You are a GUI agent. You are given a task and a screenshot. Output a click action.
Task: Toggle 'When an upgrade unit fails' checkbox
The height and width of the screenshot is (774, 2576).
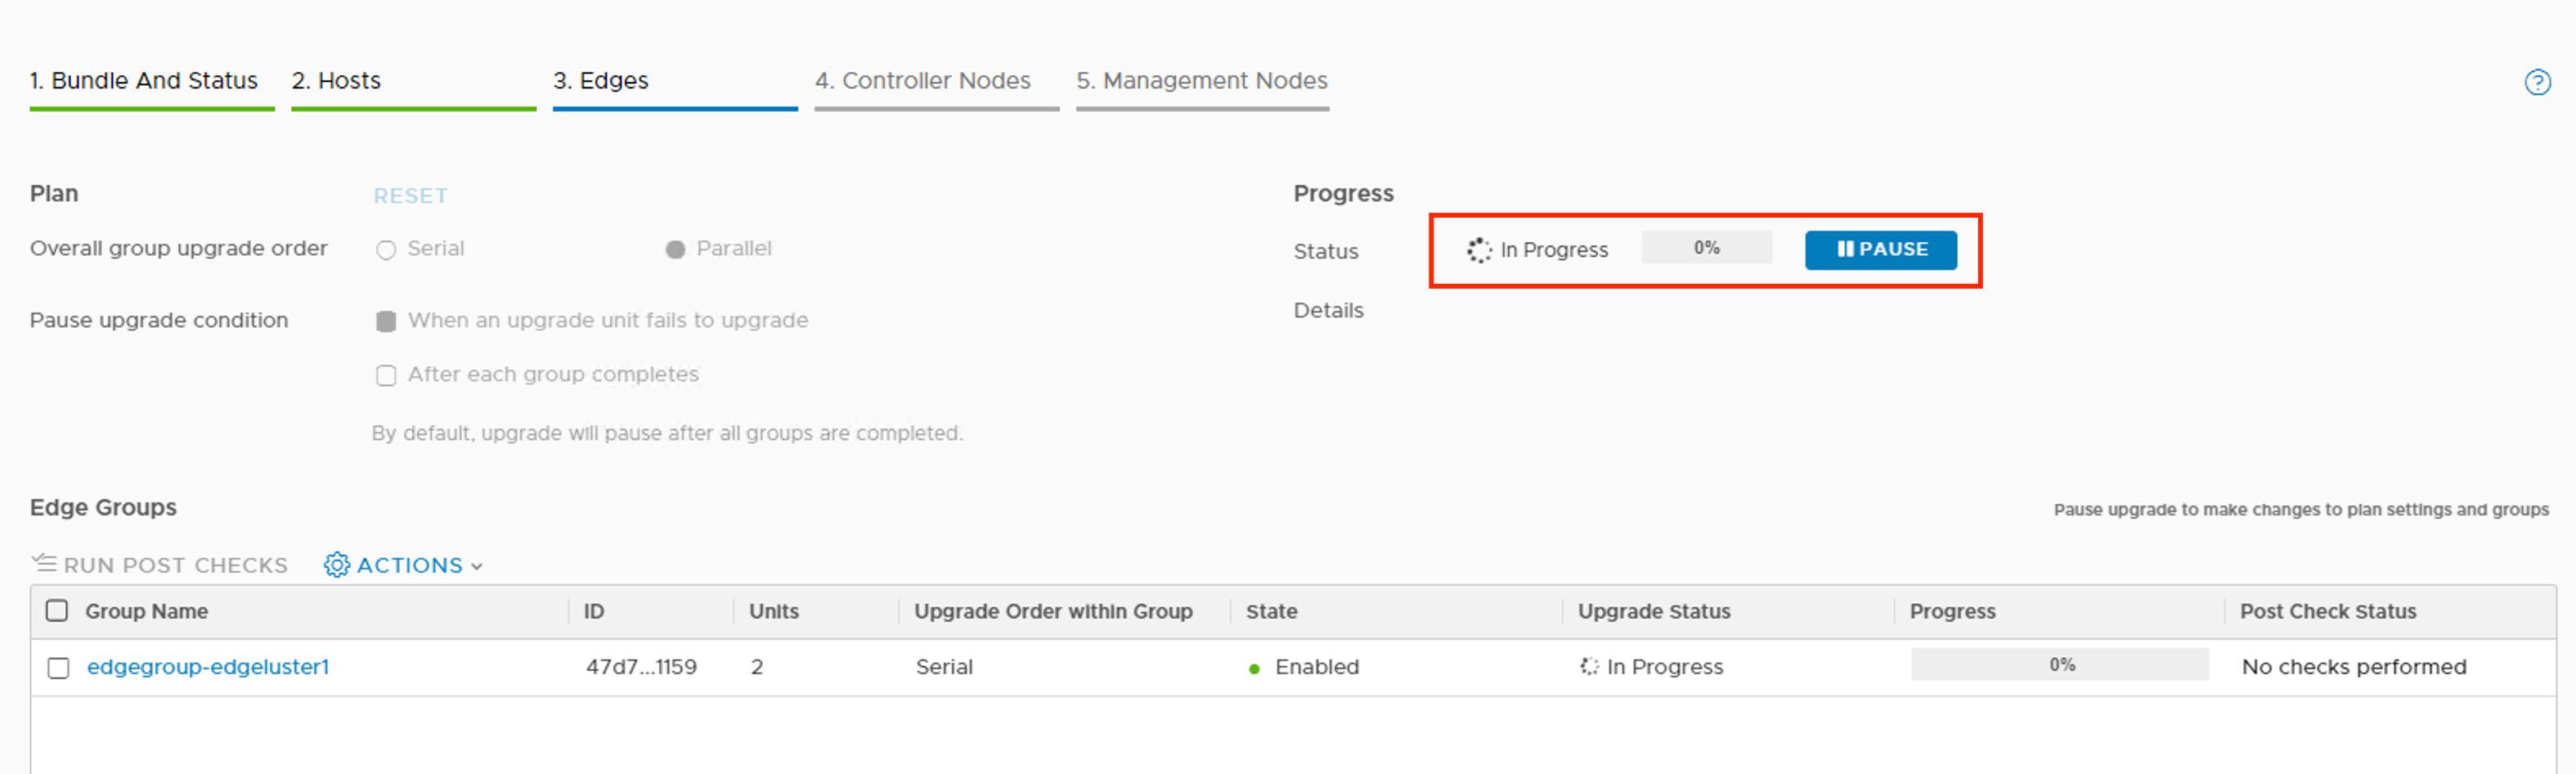point(386,321)
